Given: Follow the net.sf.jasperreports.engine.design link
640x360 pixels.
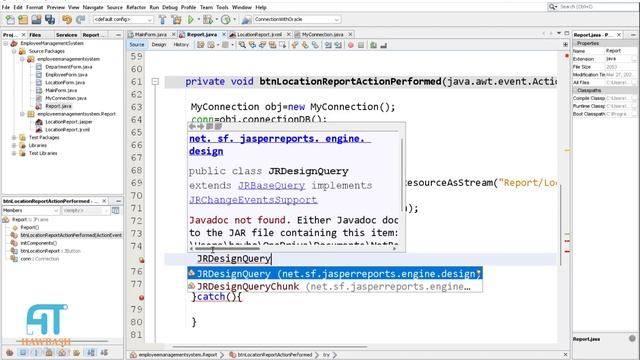Looking at the screenshot, I should click(280, 145).
